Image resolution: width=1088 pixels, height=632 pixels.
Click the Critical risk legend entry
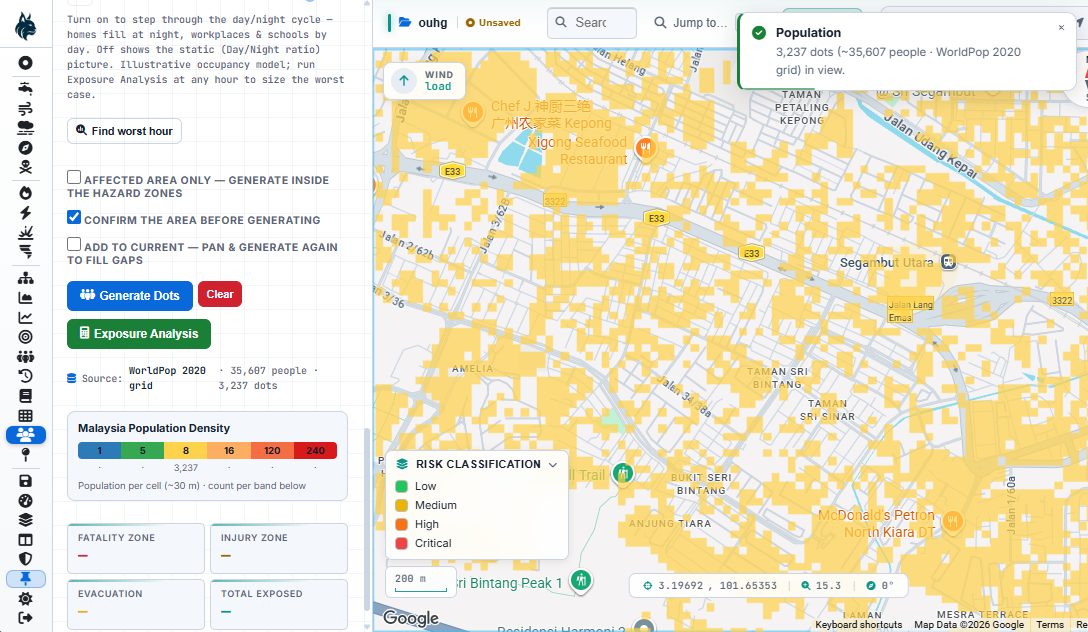[423, 543]
